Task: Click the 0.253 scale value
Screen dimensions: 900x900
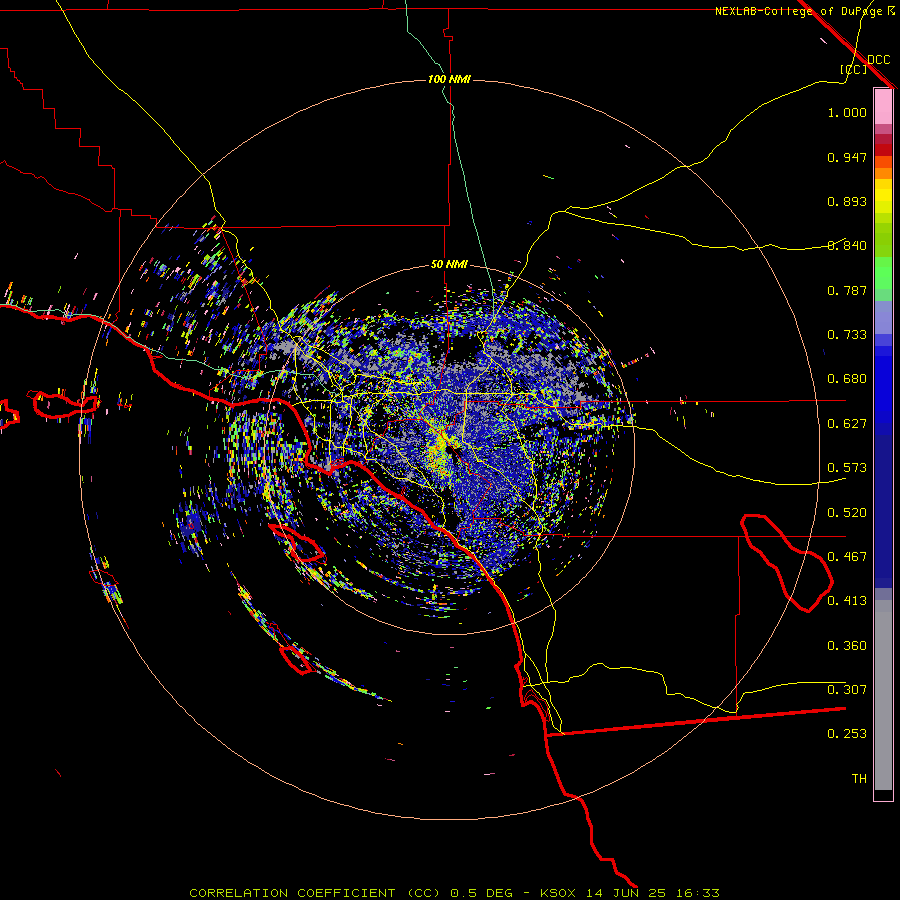Action: (847, 734)
